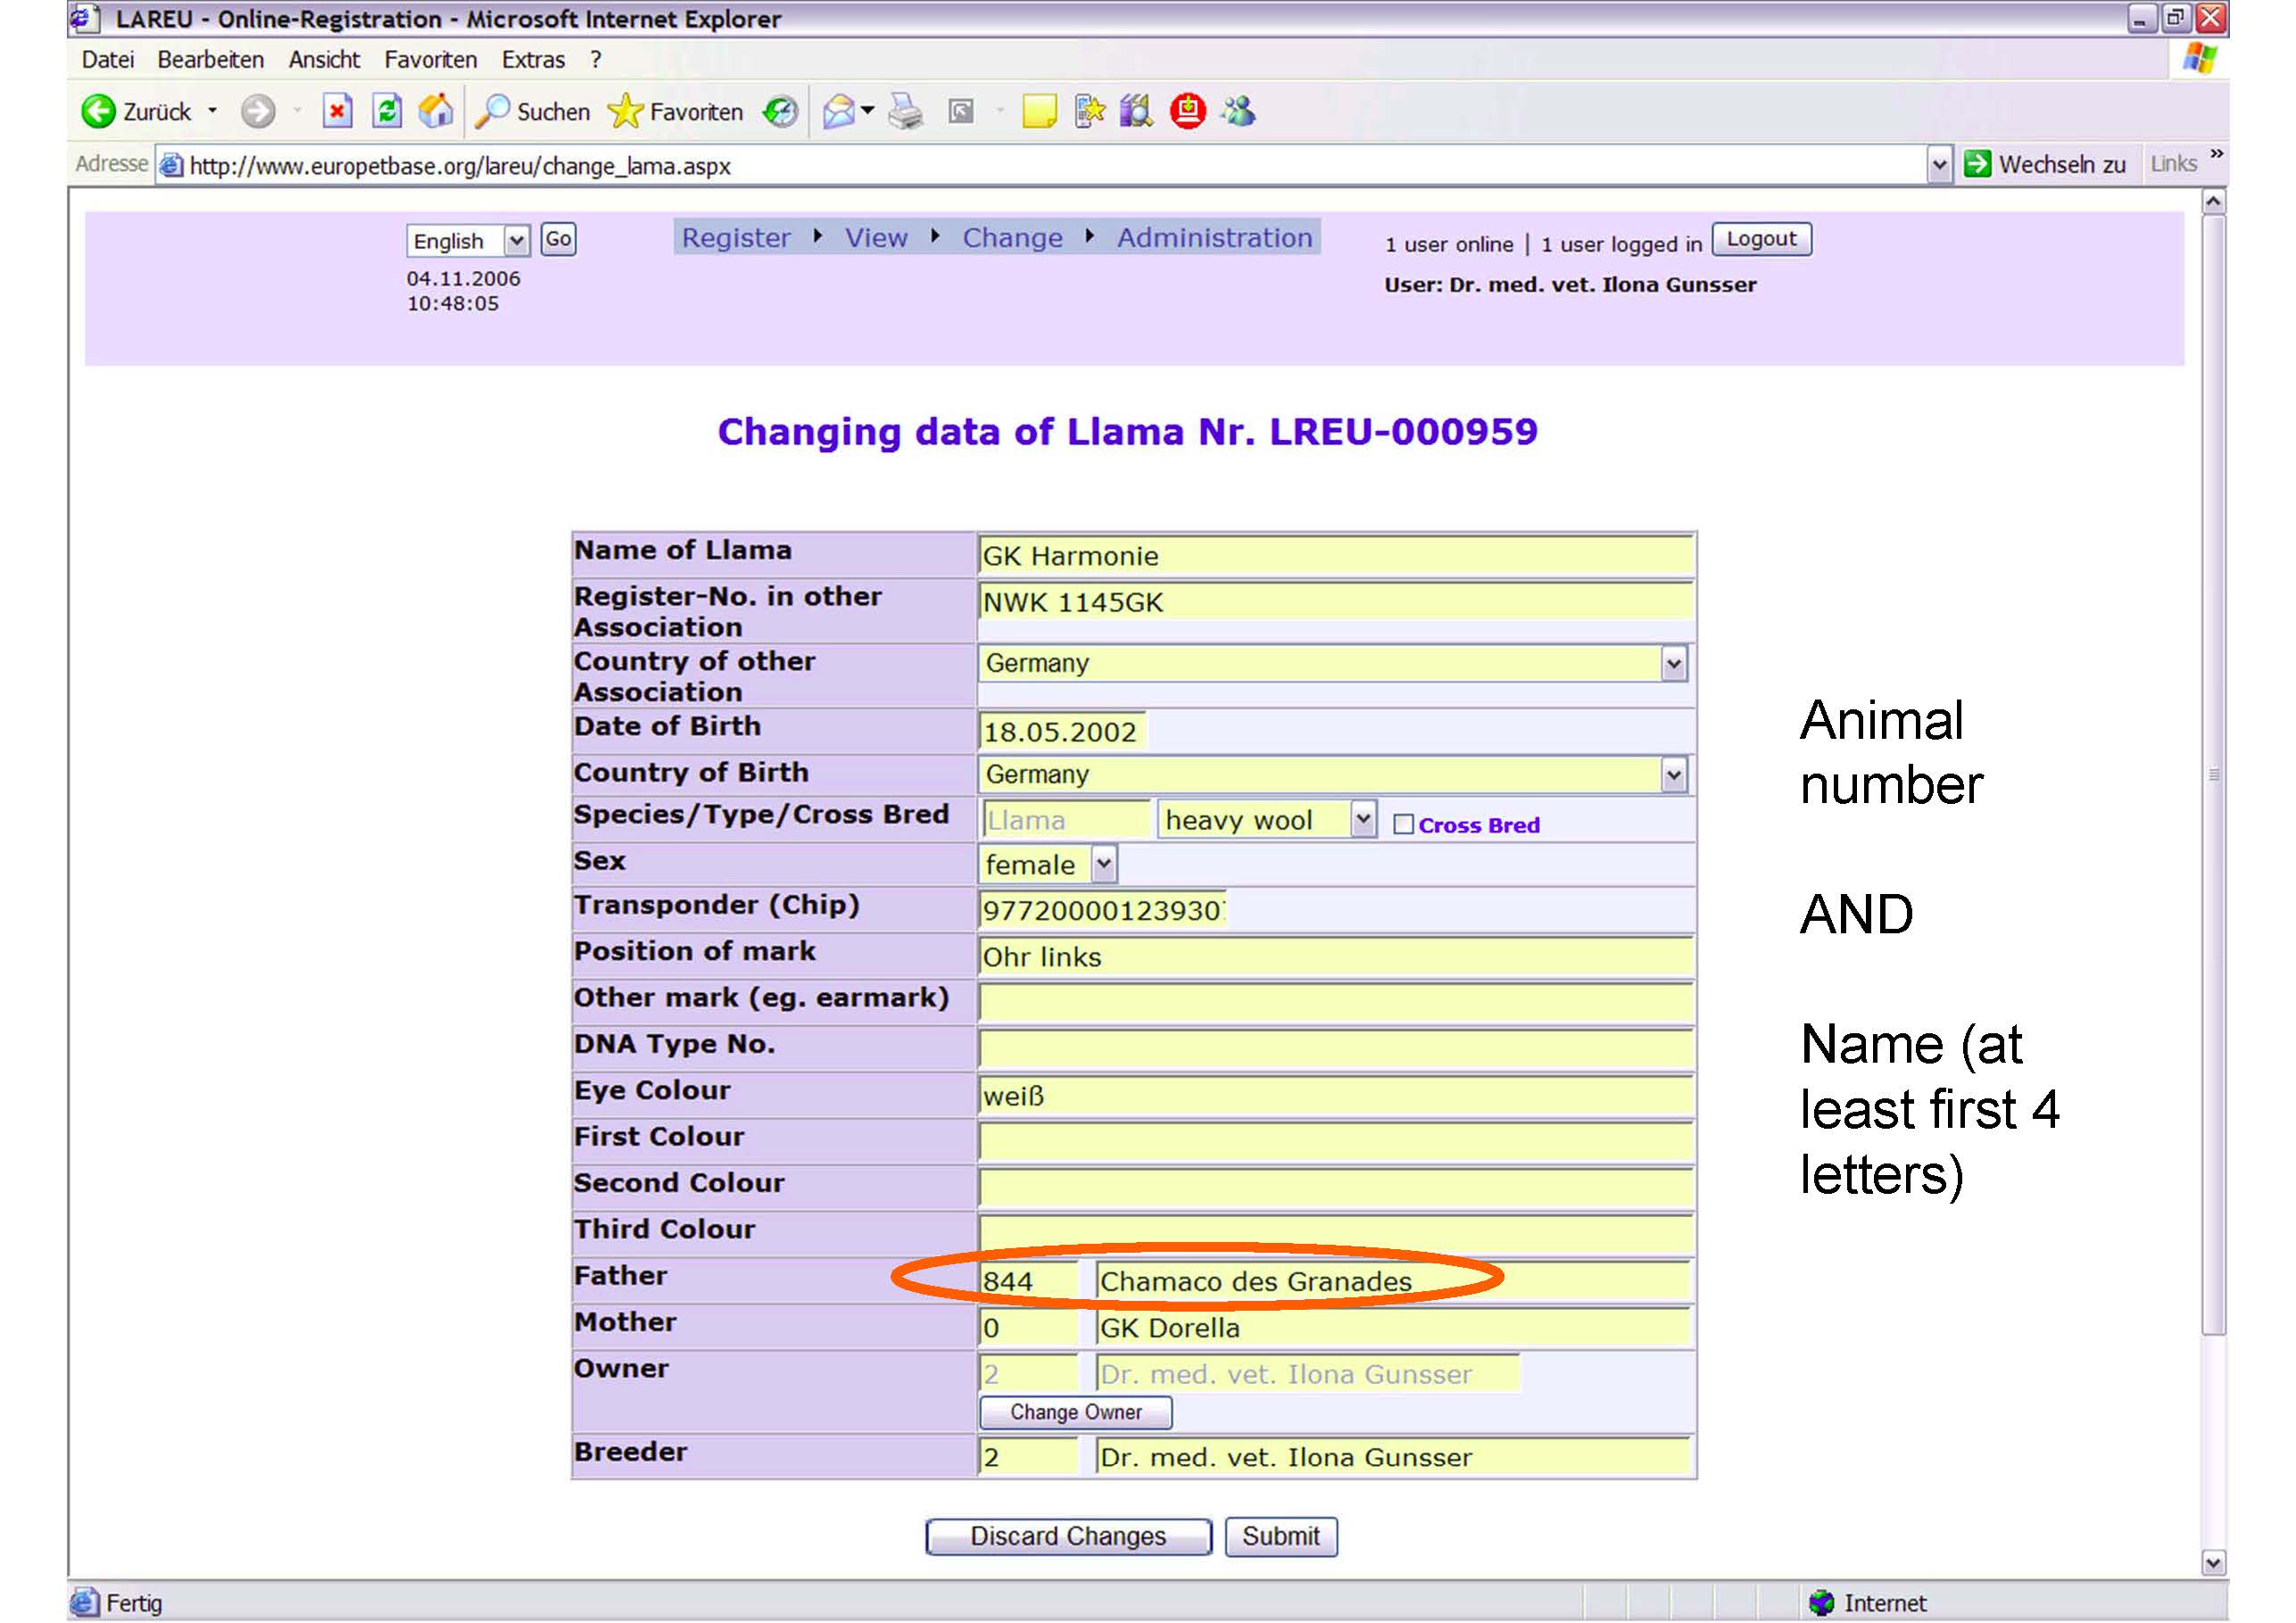Click the books with magnifier research icon

coord(1136,111)
